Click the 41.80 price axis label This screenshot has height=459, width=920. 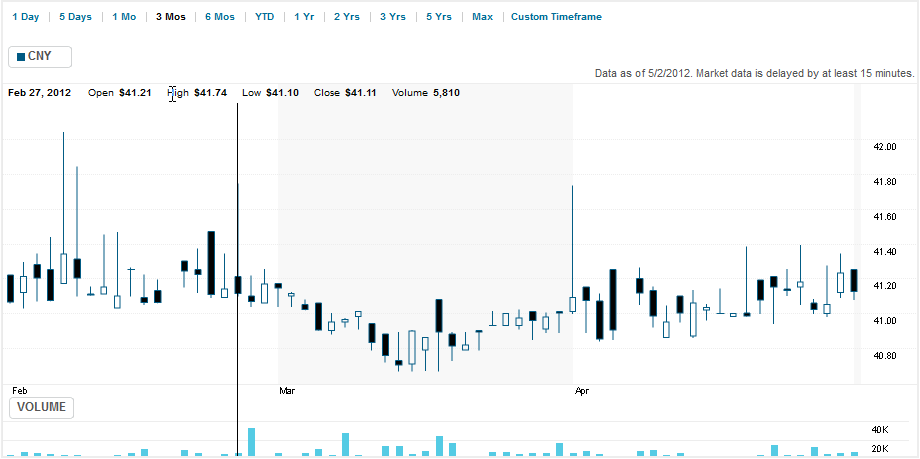885,182
